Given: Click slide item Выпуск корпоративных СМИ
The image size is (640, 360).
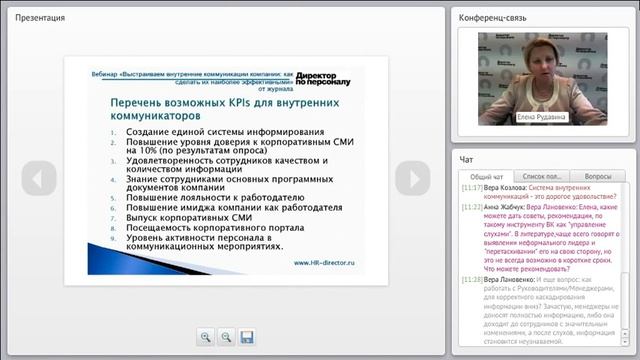Looking at the screenshot, I should point(189,218).
